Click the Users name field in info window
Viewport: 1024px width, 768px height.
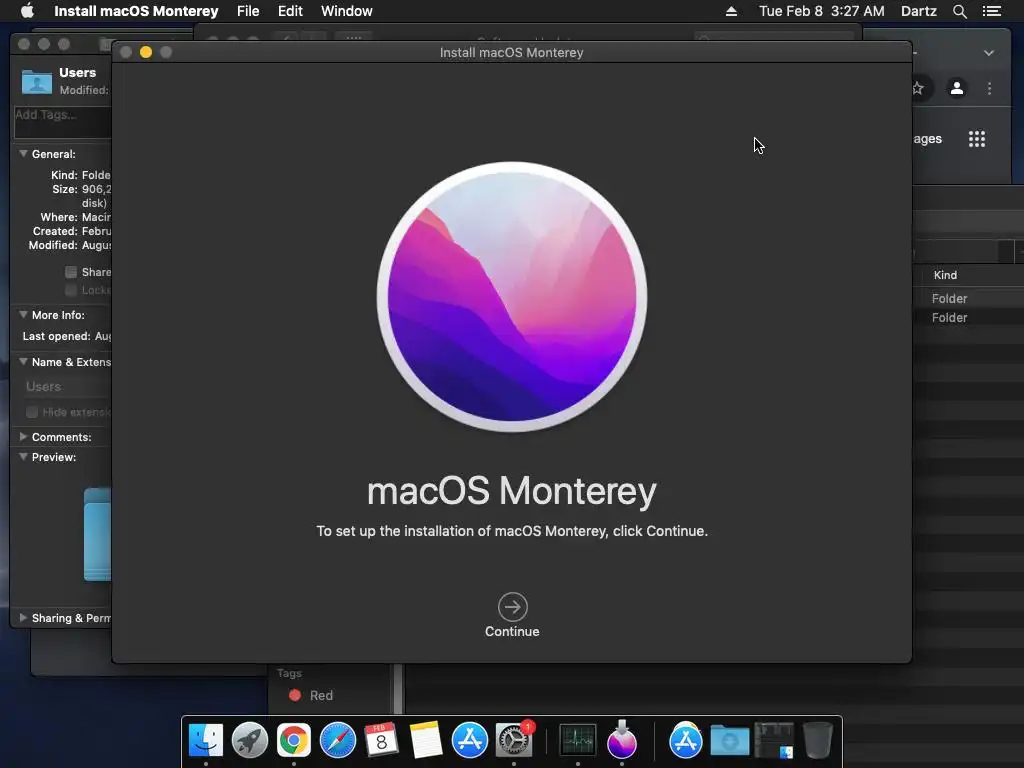click(65, 387)
